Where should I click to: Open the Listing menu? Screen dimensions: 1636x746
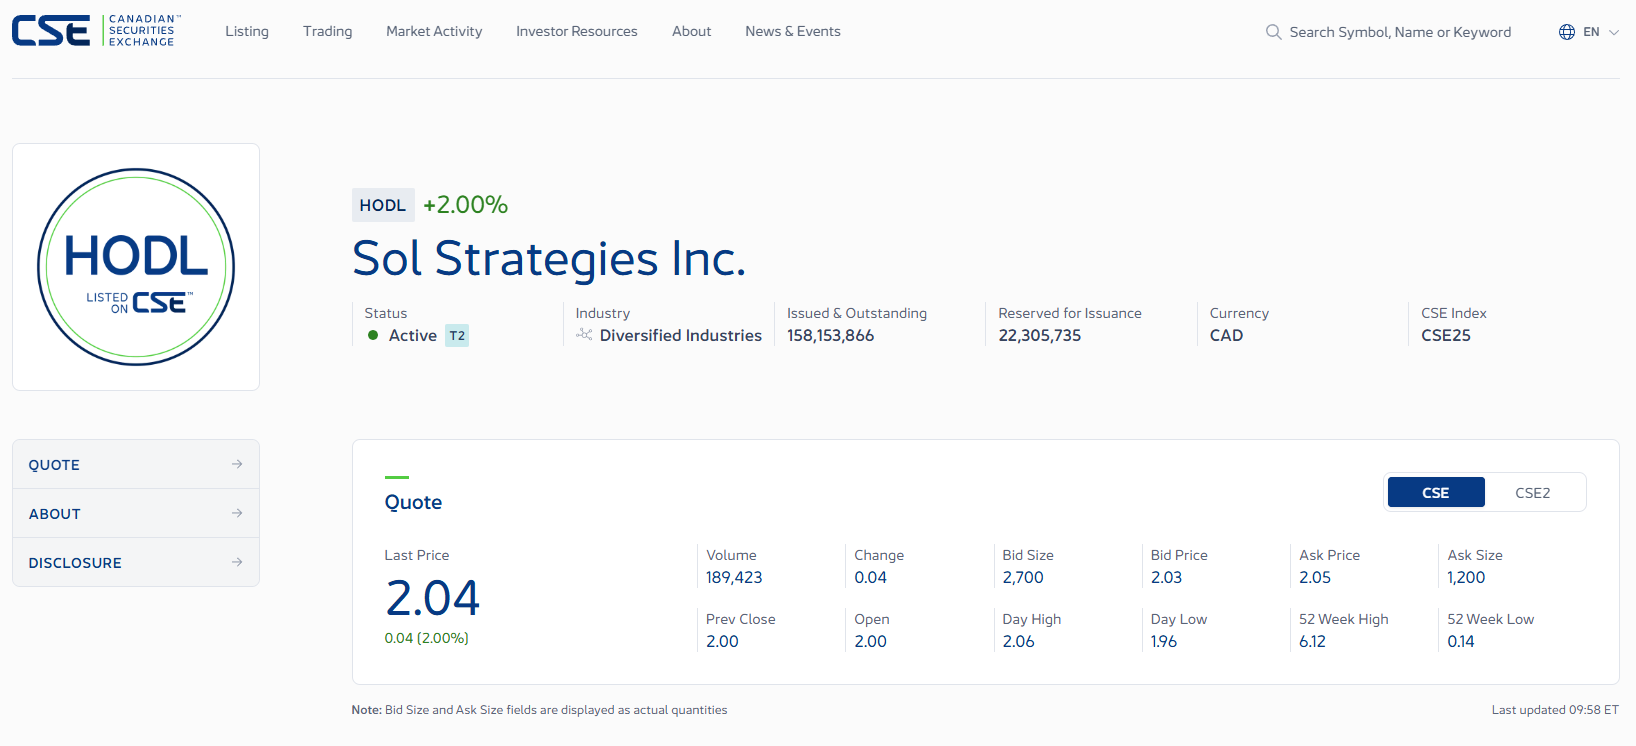[247, 31]
